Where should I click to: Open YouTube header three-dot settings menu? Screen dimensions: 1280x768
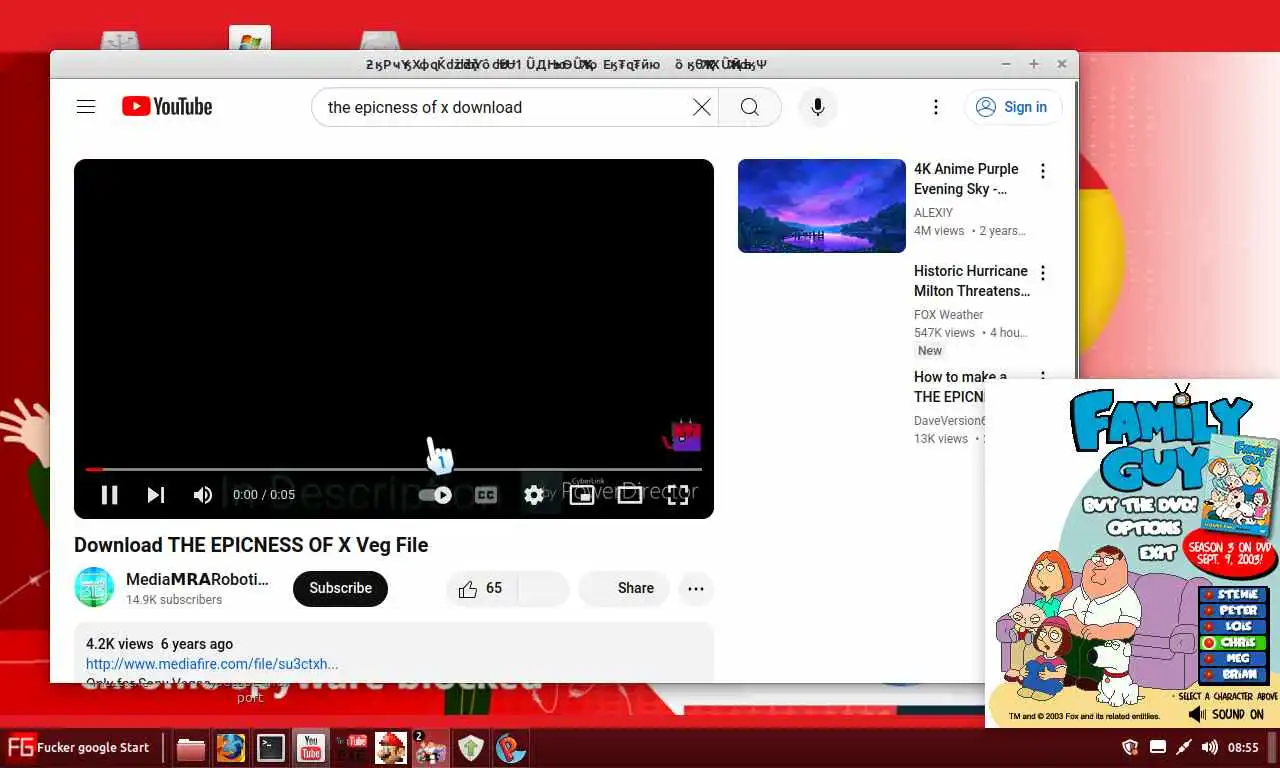click(x=936, y=107)
